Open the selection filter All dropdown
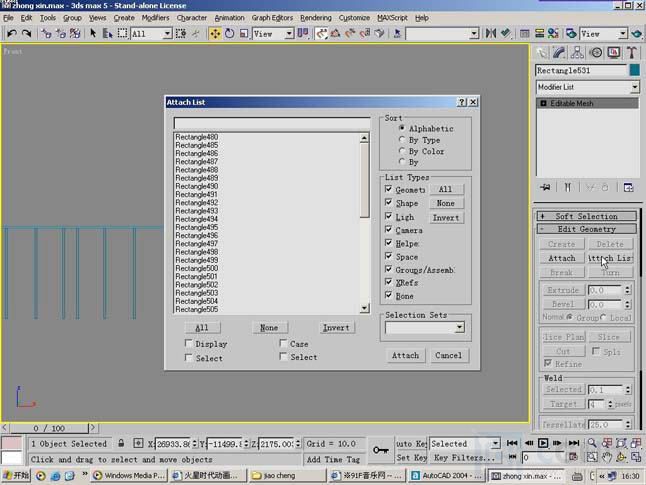The height and width of the screenshot is (485, 646). tap(167, 33)
